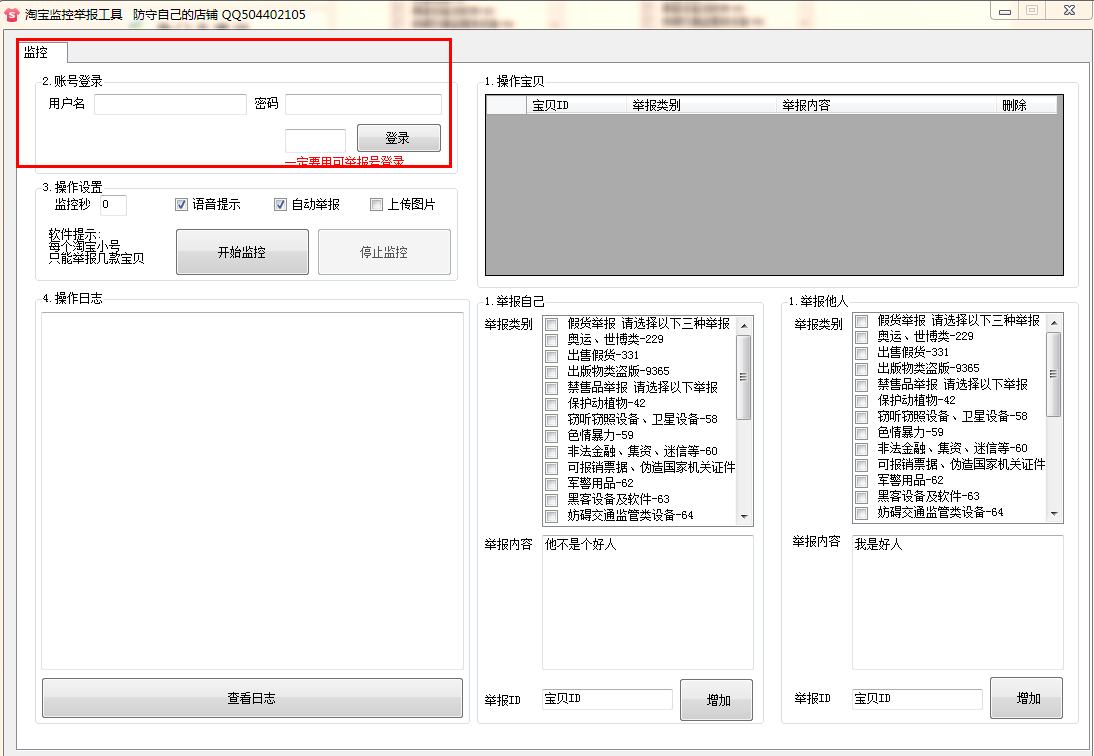Check 非法金融 in 举报他人 list
The height and width of the screenshot is (756, 1094).
point(862,450)
